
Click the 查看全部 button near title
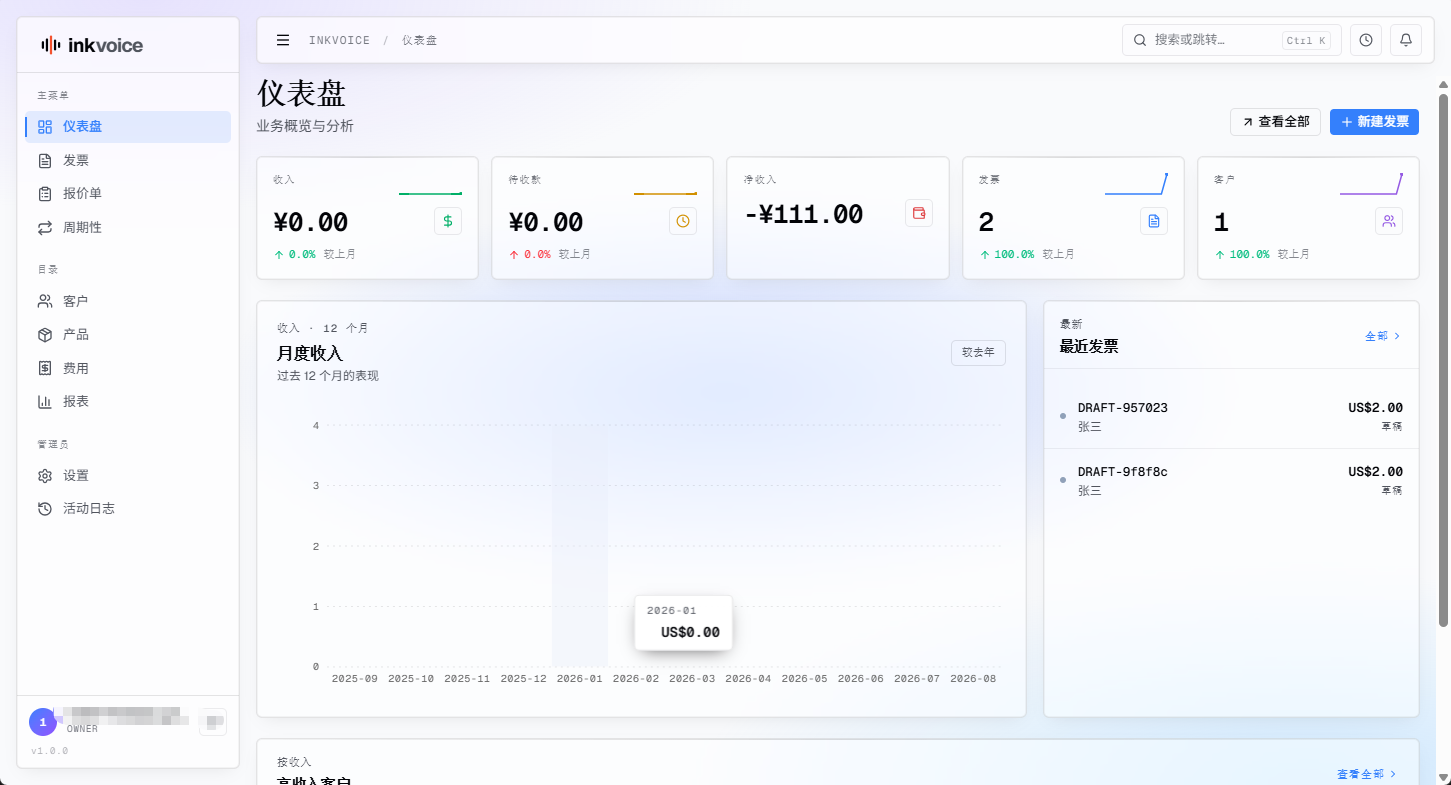(1275, 122)
